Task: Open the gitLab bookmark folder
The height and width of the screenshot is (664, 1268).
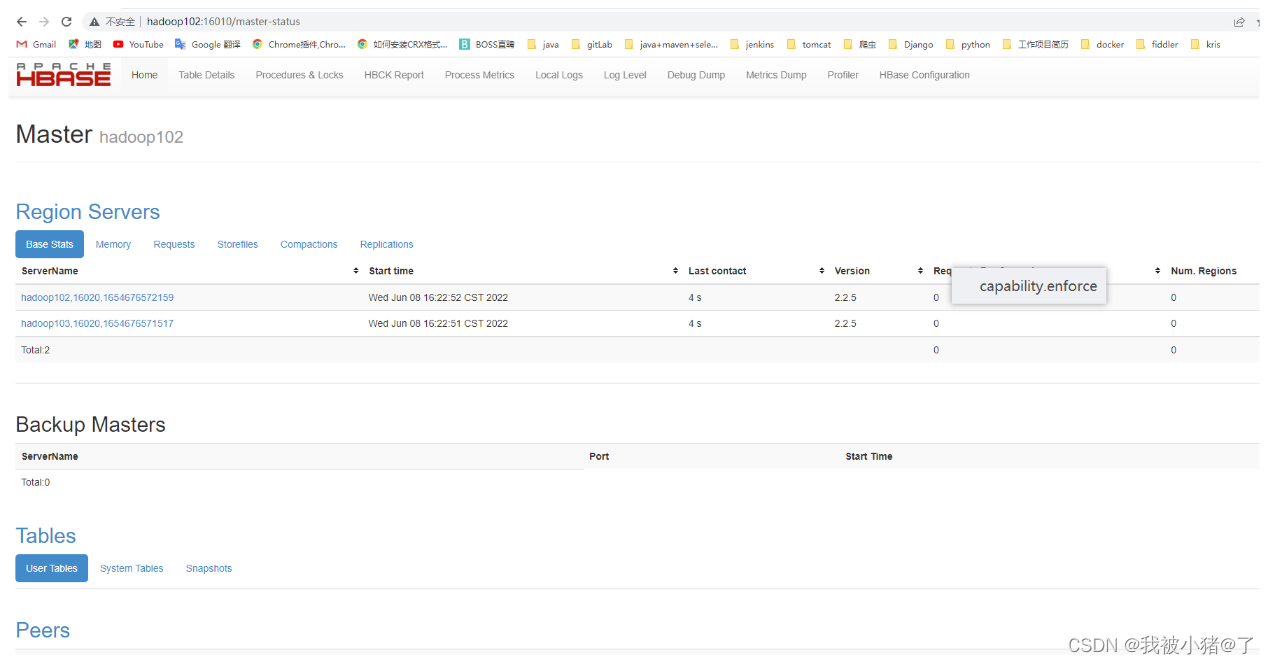Action: tap(591, 44)
